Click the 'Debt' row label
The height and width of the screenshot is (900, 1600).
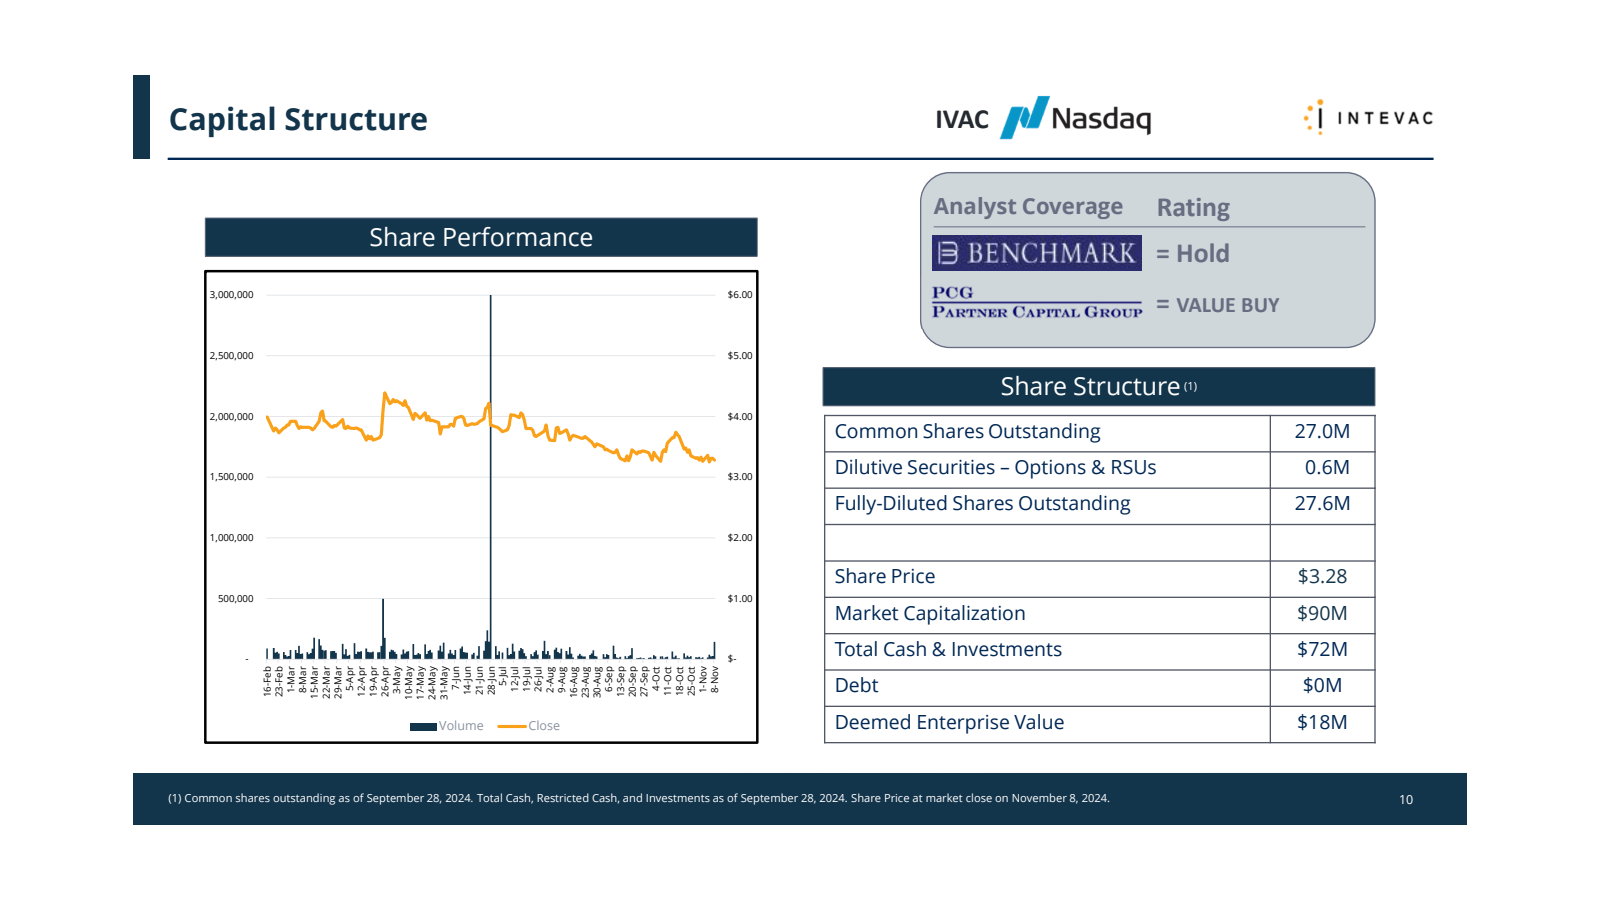(x=856, y=685)
